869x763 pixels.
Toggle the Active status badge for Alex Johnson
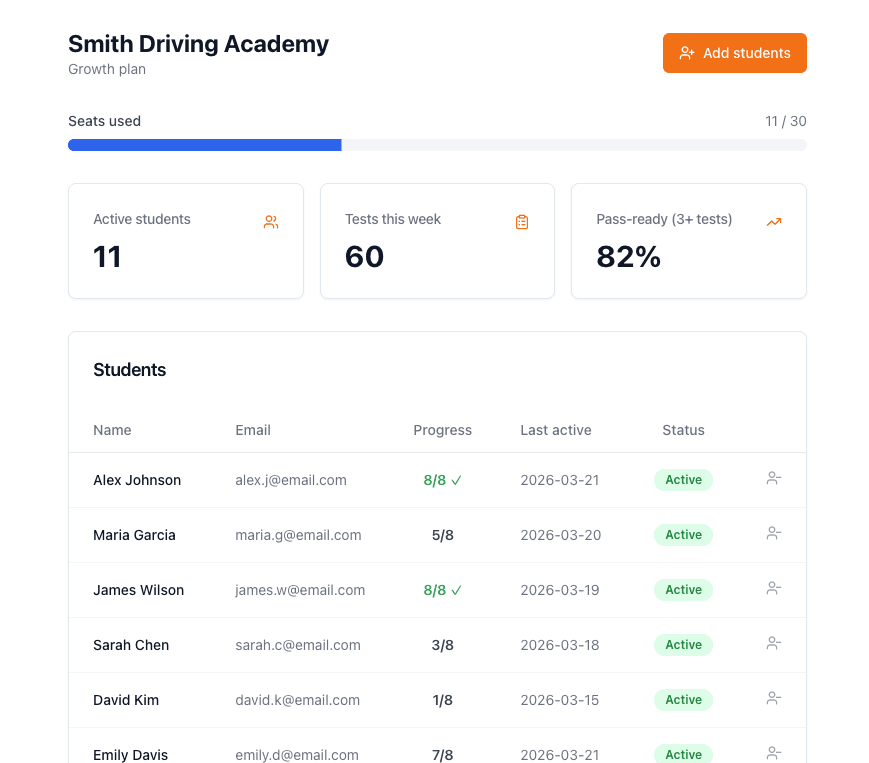click(x=683, y=480)
